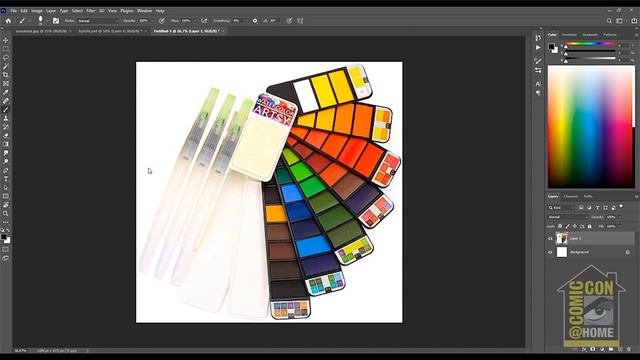Switch to the Paths tab
640x360 pixels.
588,196
